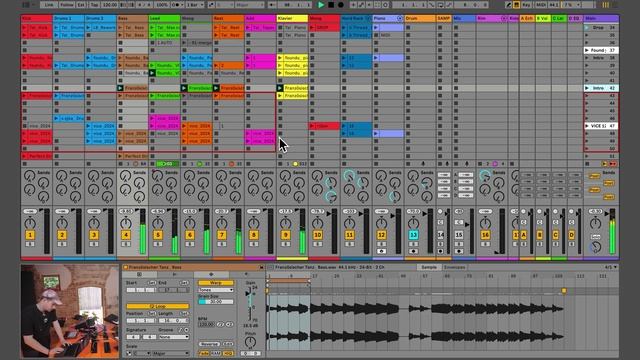Viewport: 640px width, 360px height.
Task: Toggle the cyan track activator 13
Action: click(413, 235)
